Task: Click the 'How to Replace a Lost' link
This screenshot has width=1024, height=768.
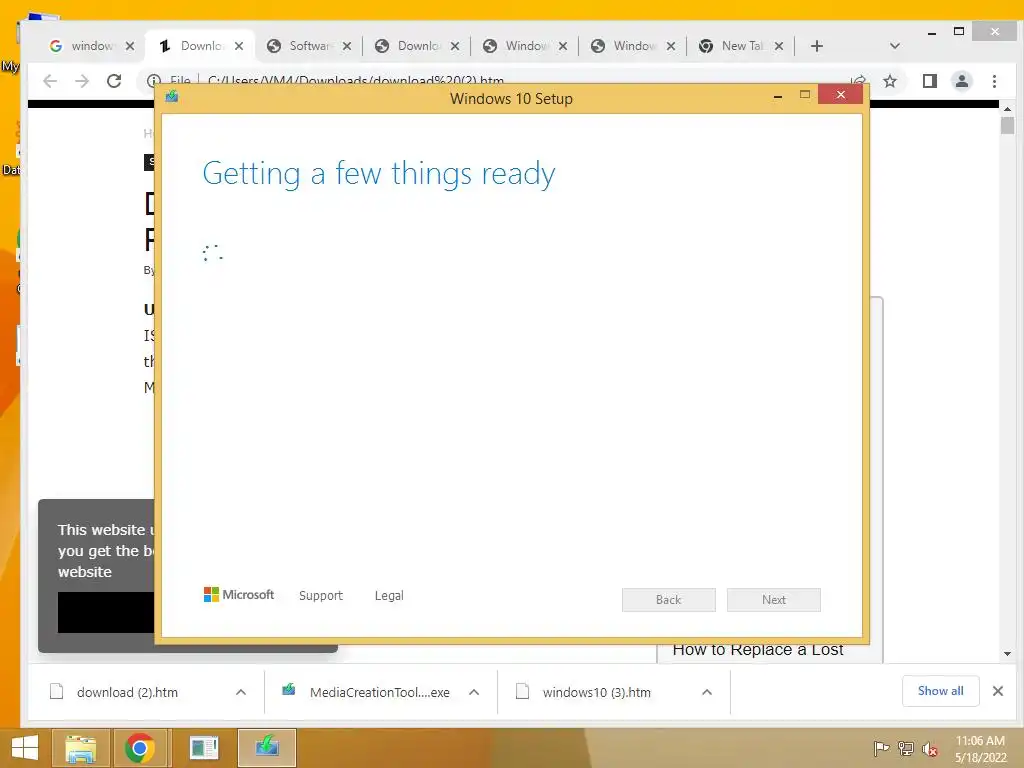Action: pyautogui.click(x=758, y=649)
